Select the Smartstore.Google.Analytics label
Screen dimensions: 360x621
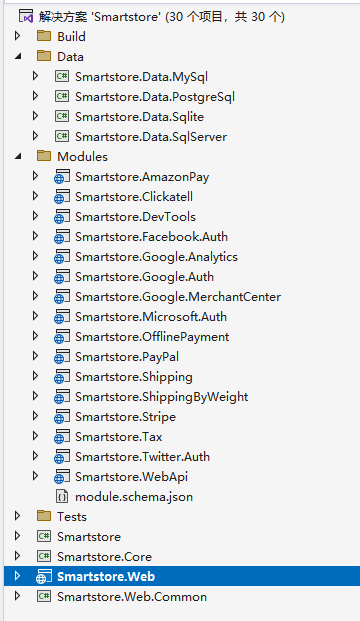pyautogui.click(x=156, y=257)
